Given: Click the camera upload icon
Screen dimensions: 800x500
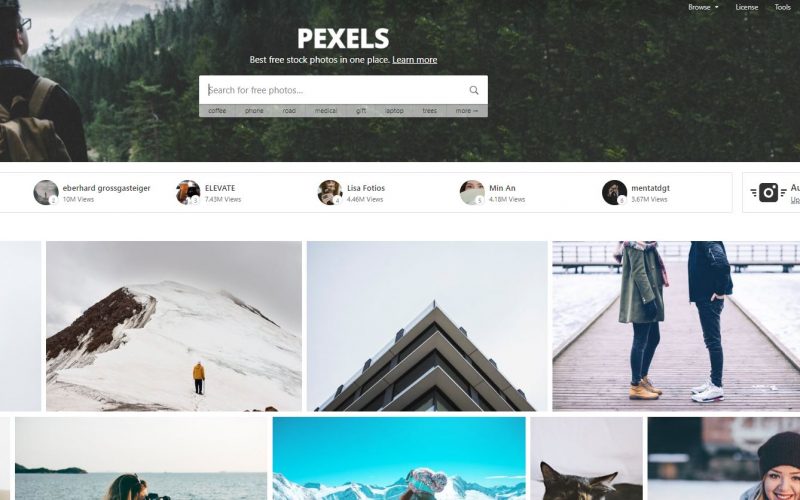Looking at the screenshot, I should click(x=768, y=192).
